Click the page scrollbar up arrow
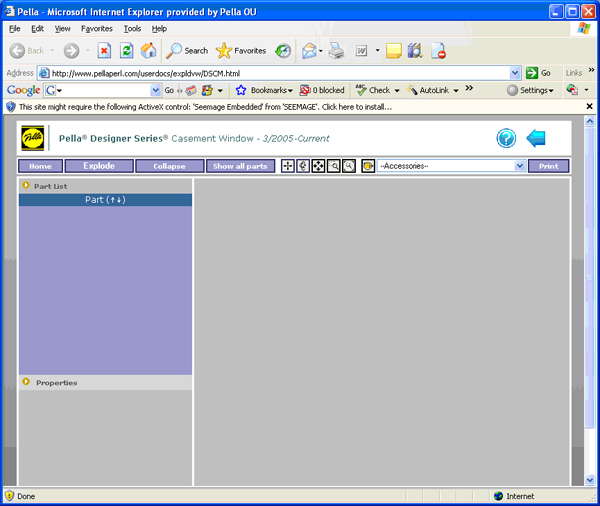This screenshot has height=506, width=600. coord(590,121)
